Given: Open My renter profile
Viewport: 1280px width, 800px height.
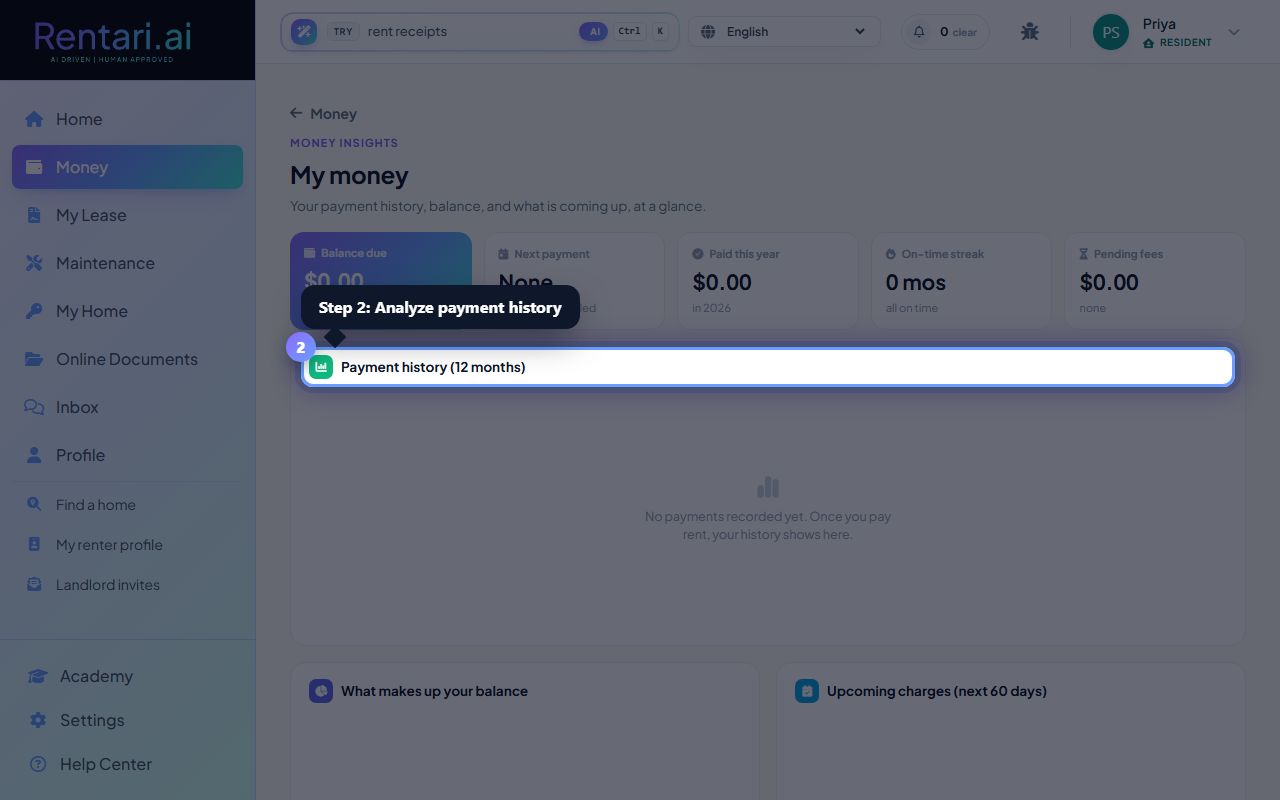Looking at the screenshot, I should 127,545.
